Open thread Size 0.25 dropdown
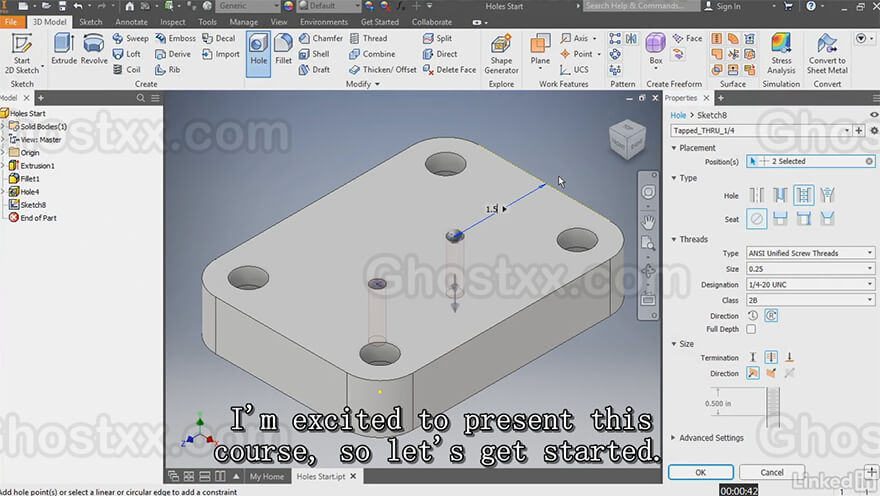Screen dimensions: 880x496 (810, 269)
